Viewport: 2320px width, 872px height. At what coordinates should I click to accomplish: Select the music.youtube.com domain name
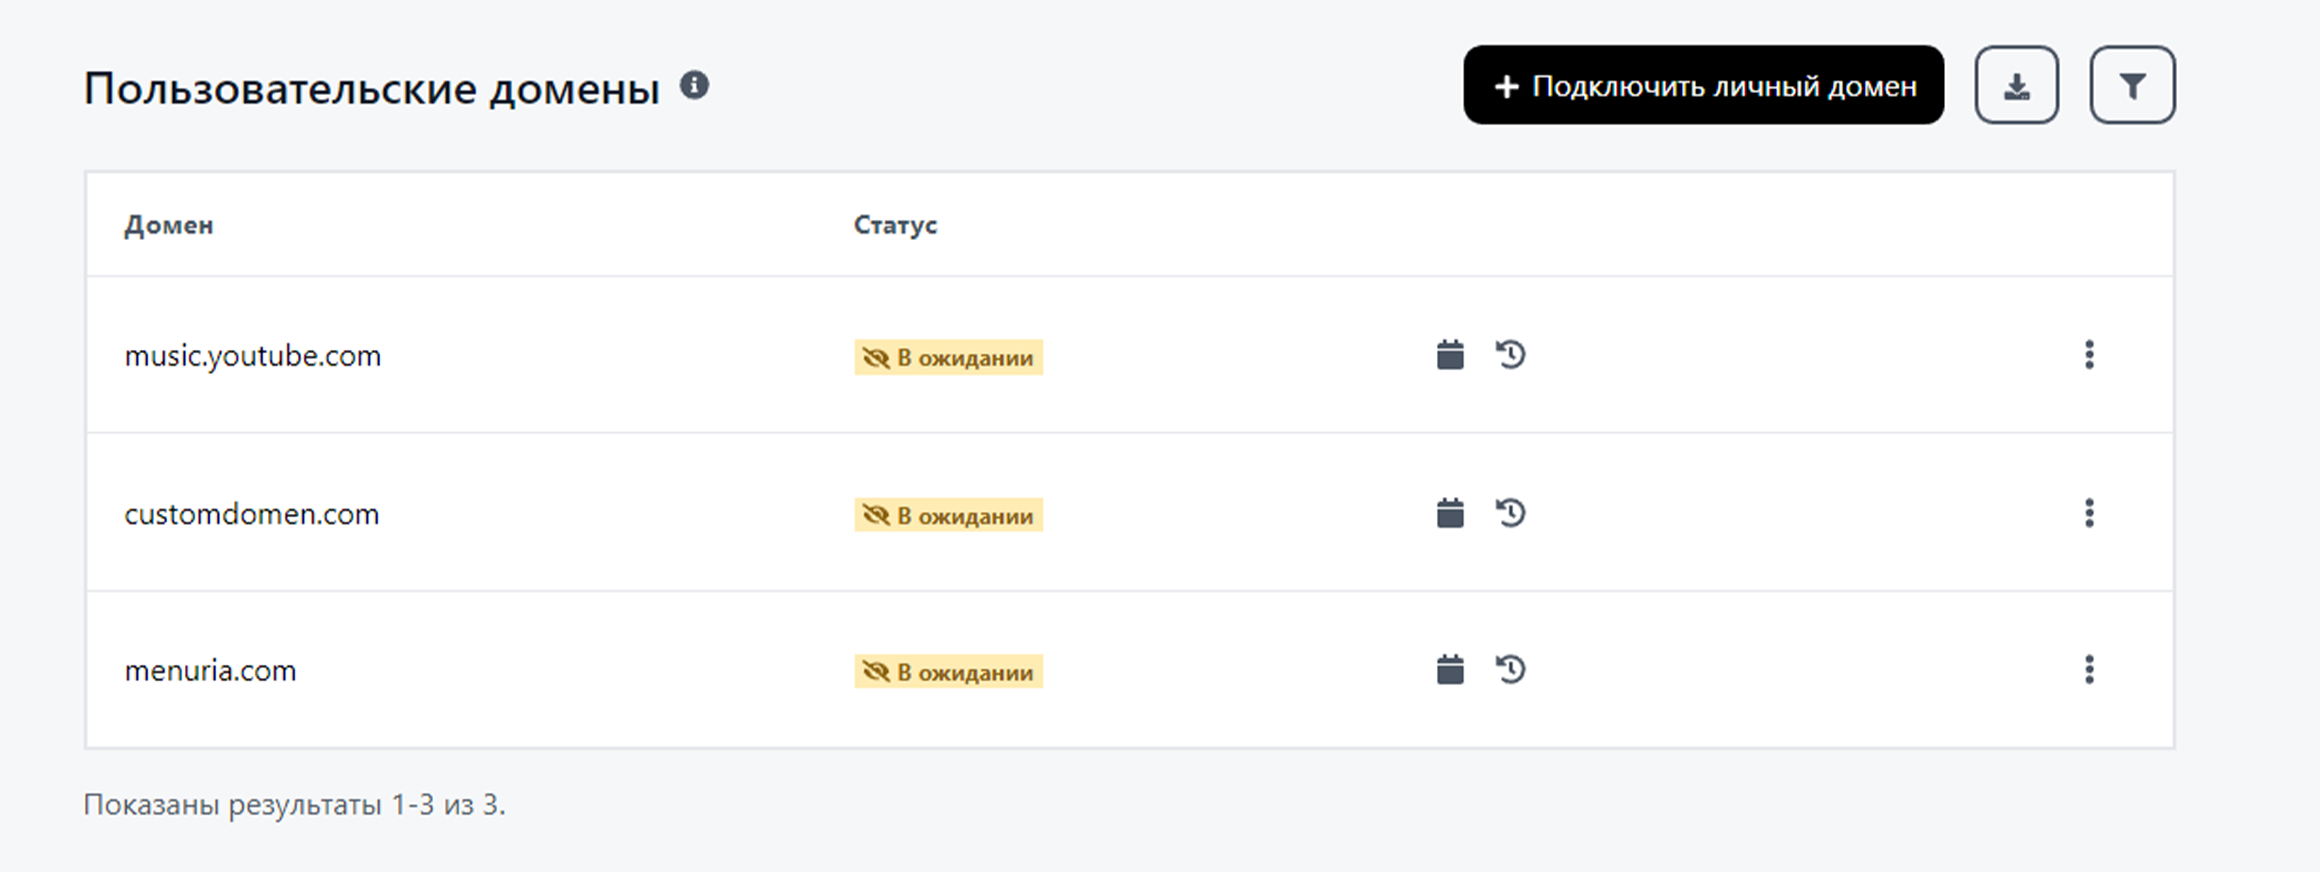click(252, 356)
